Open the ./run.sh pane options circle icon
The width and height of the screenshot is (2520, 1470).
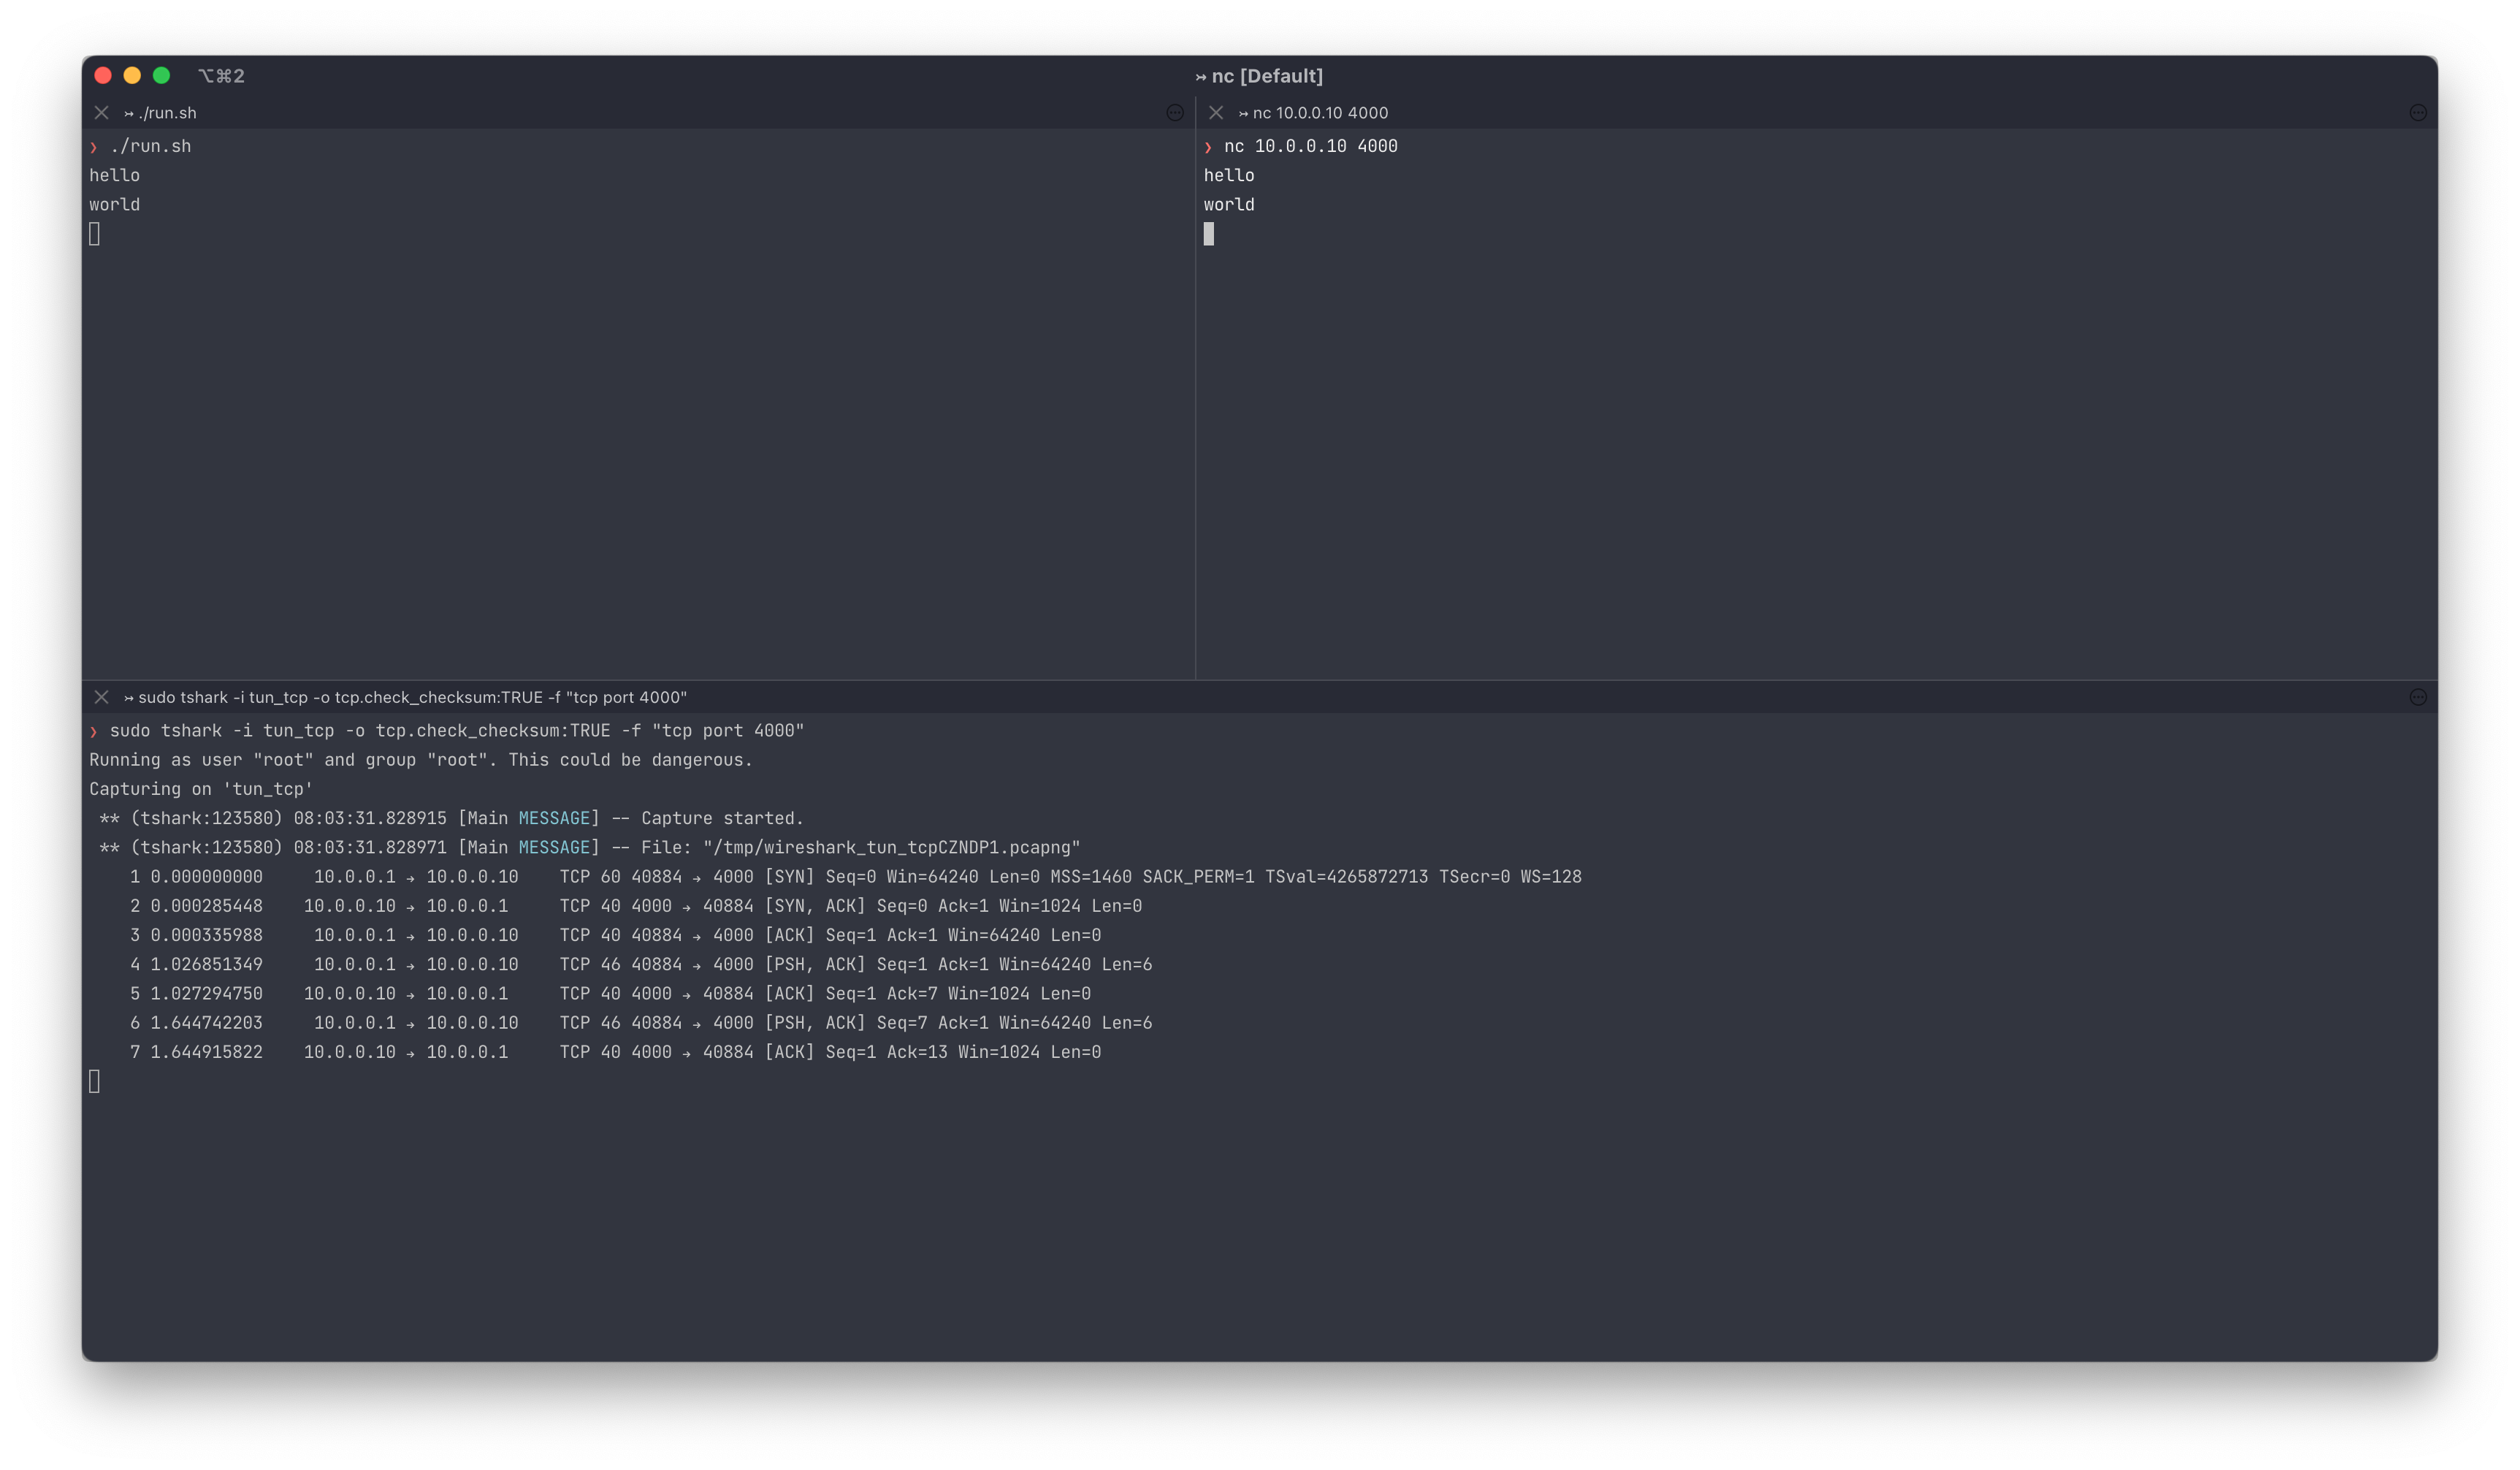1175,113
